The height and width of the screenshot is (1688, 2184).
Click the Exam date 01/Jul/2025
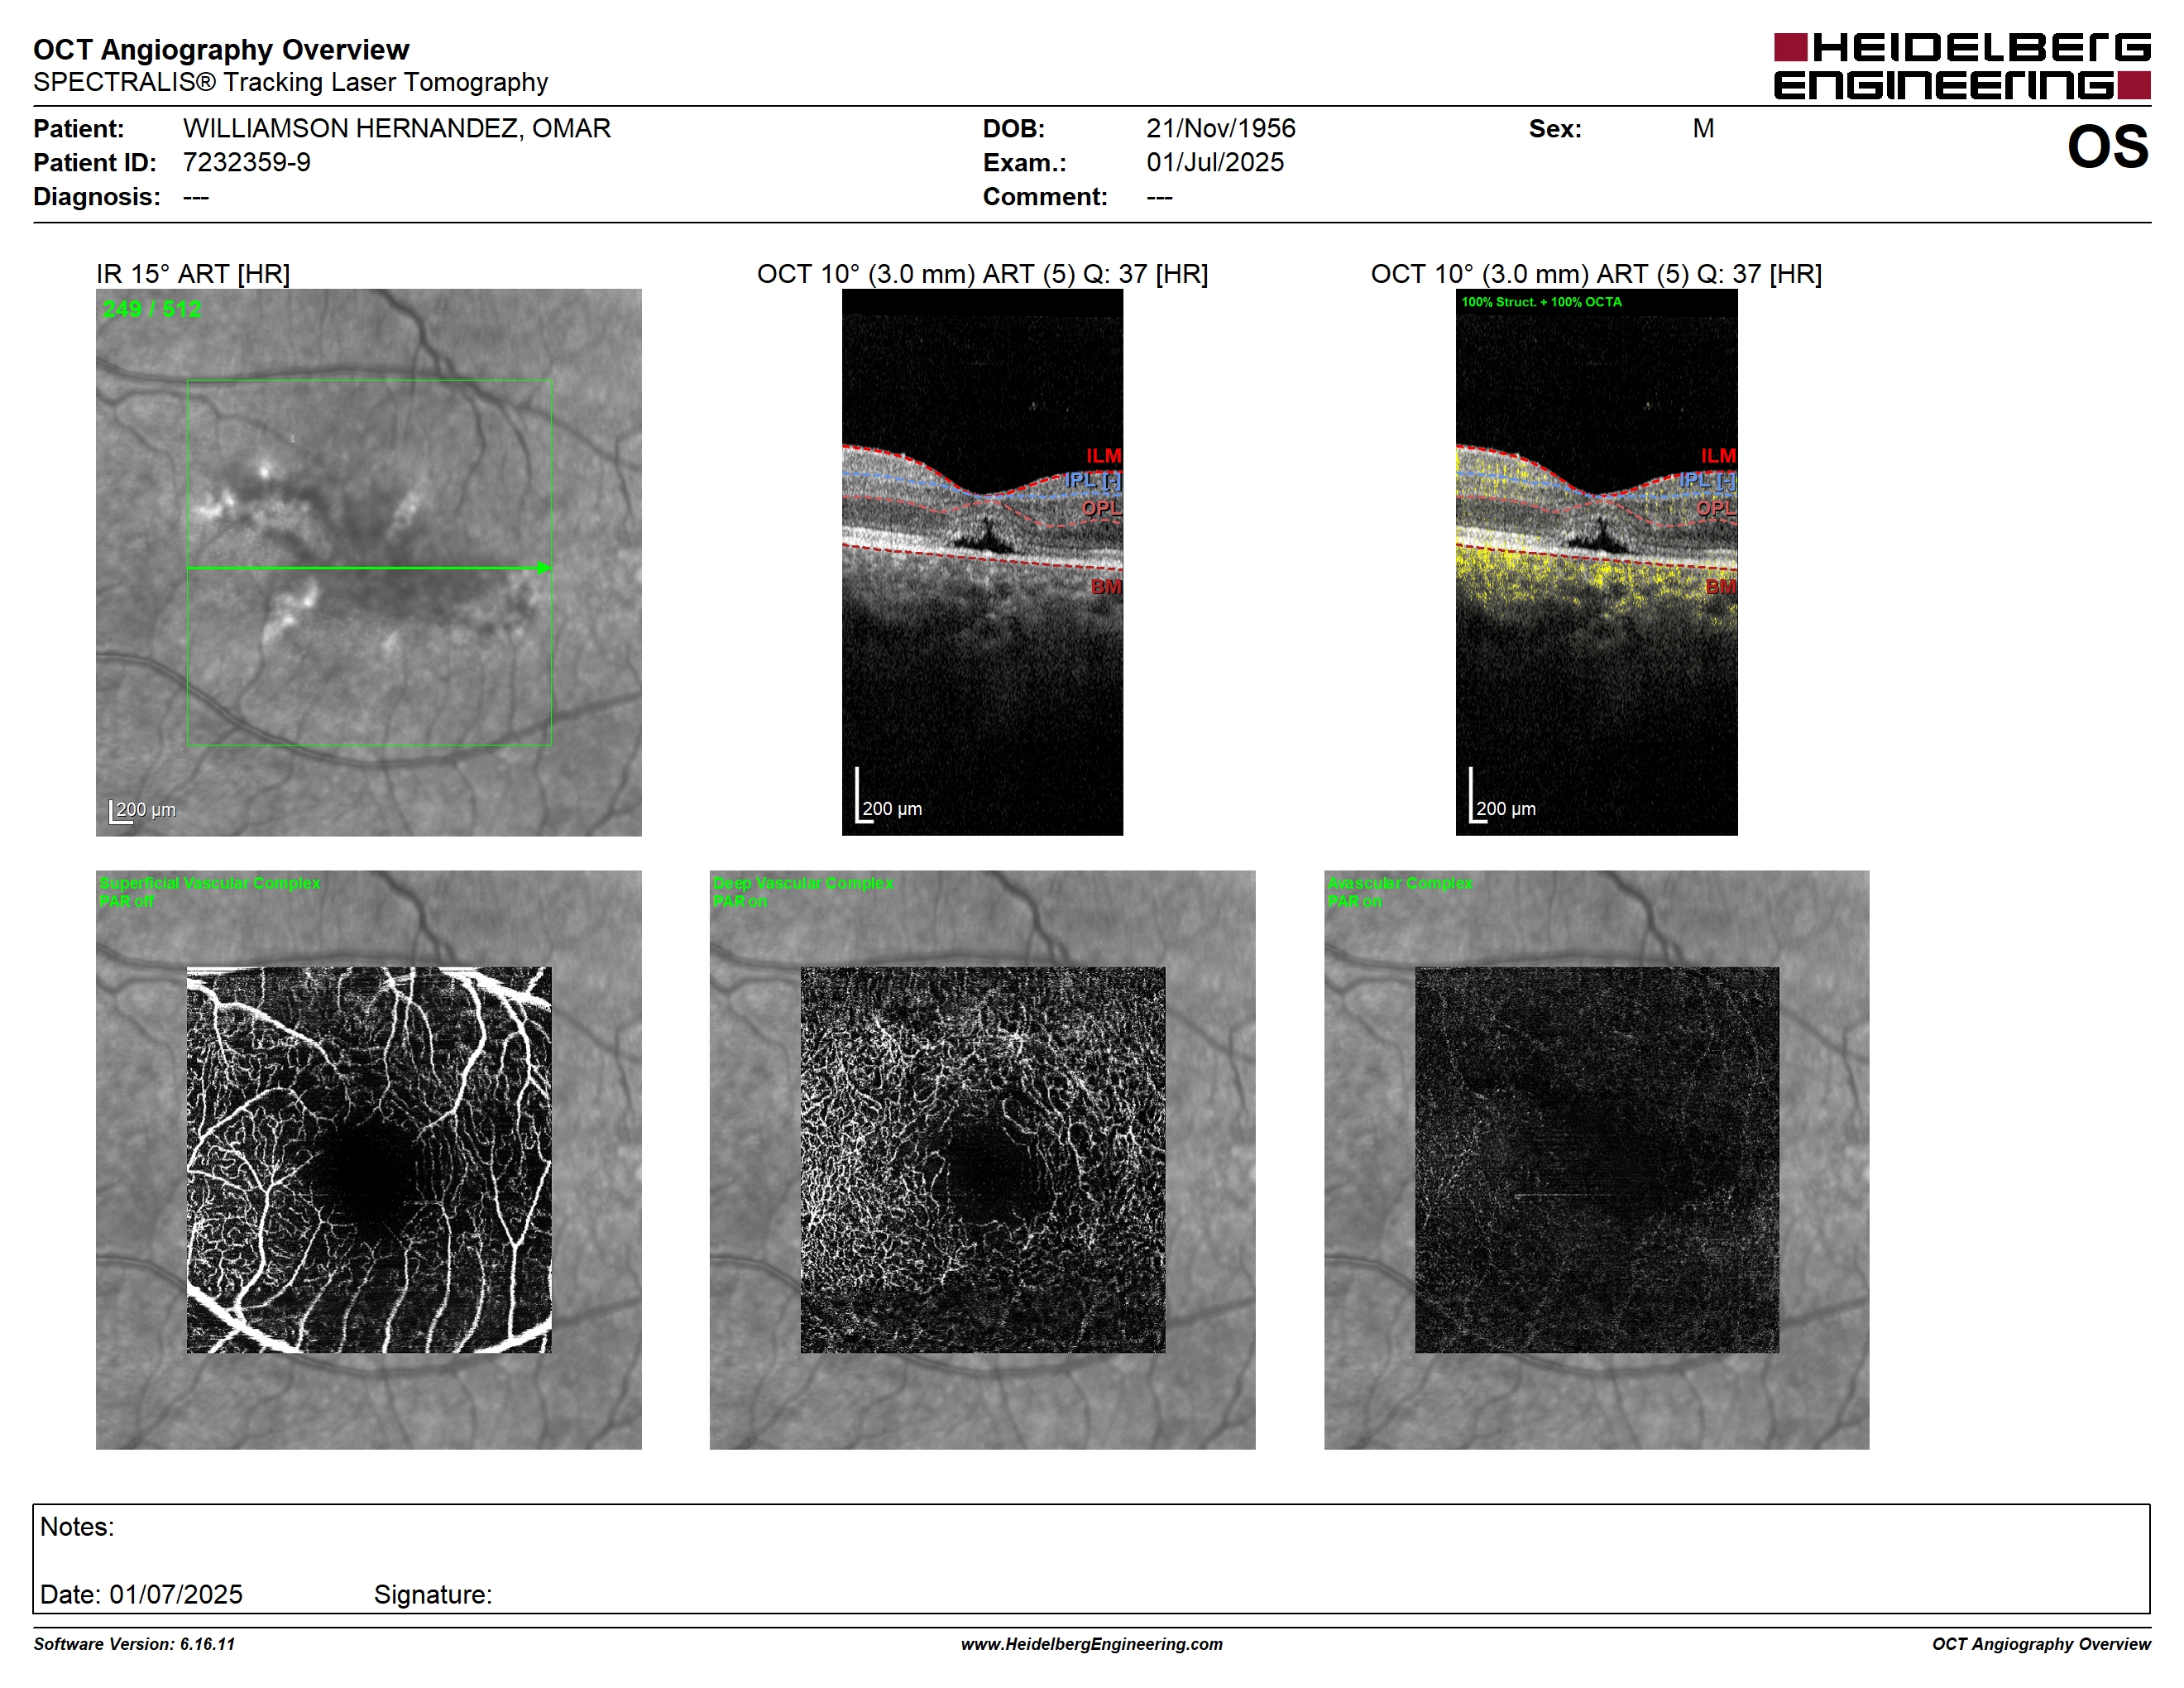(x=1215, y=162)
